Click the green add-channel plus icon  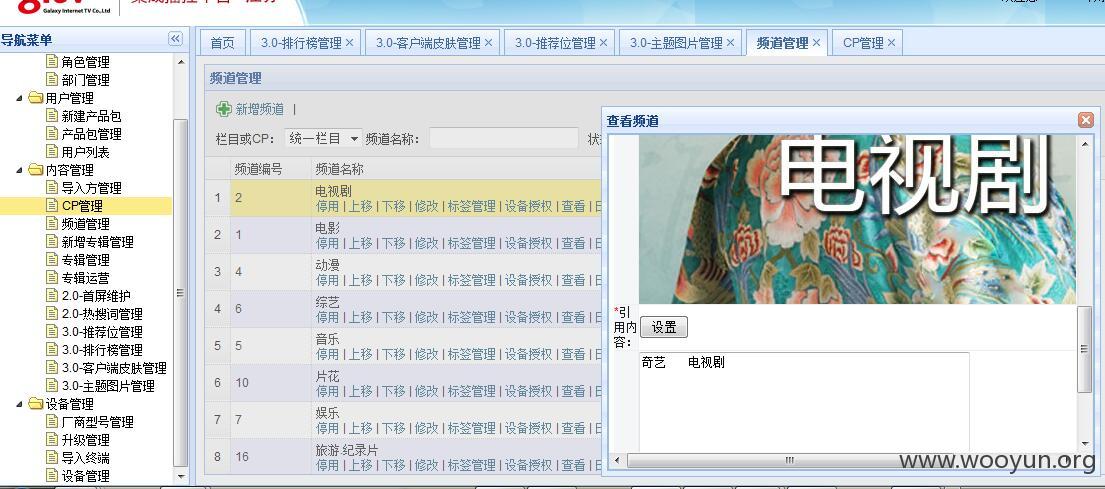point(223,109)
